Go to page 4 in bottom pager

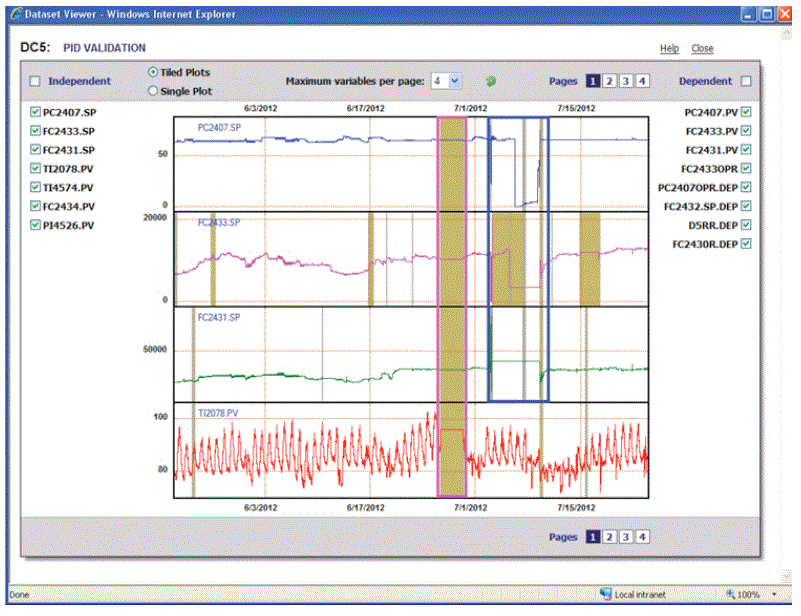point(642,537)
